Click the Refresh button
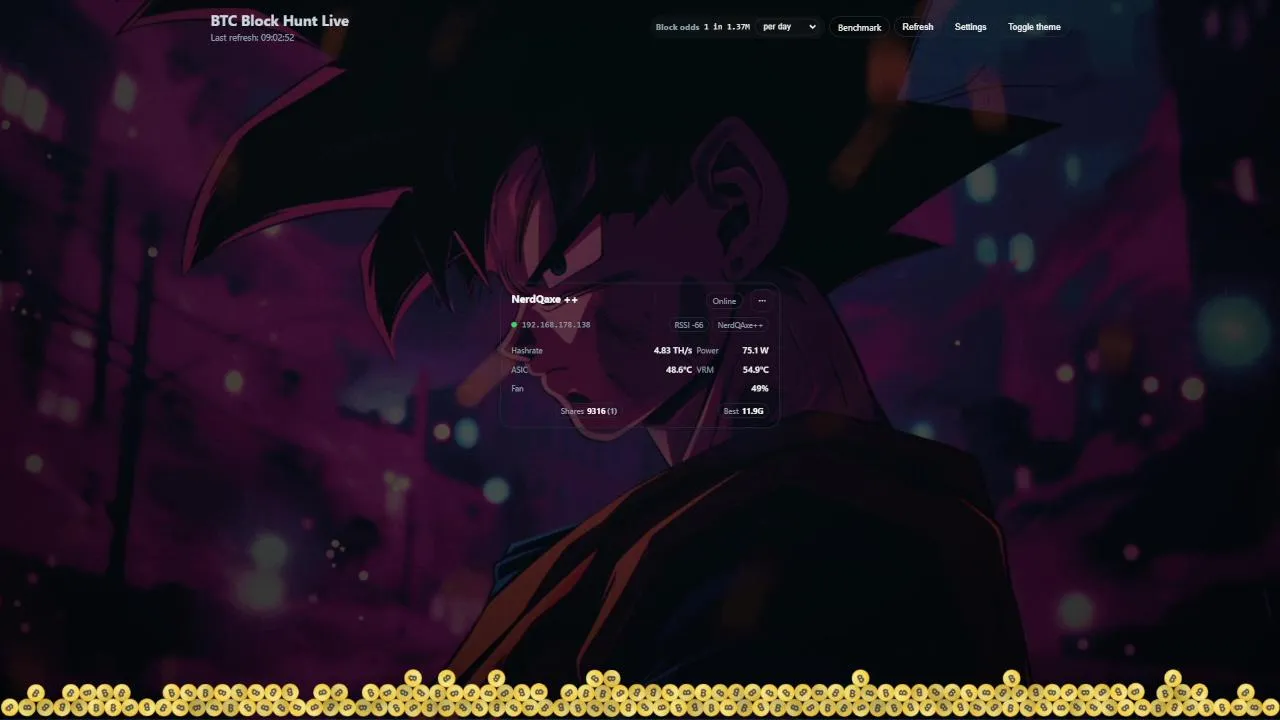 [x=917, y=27]
